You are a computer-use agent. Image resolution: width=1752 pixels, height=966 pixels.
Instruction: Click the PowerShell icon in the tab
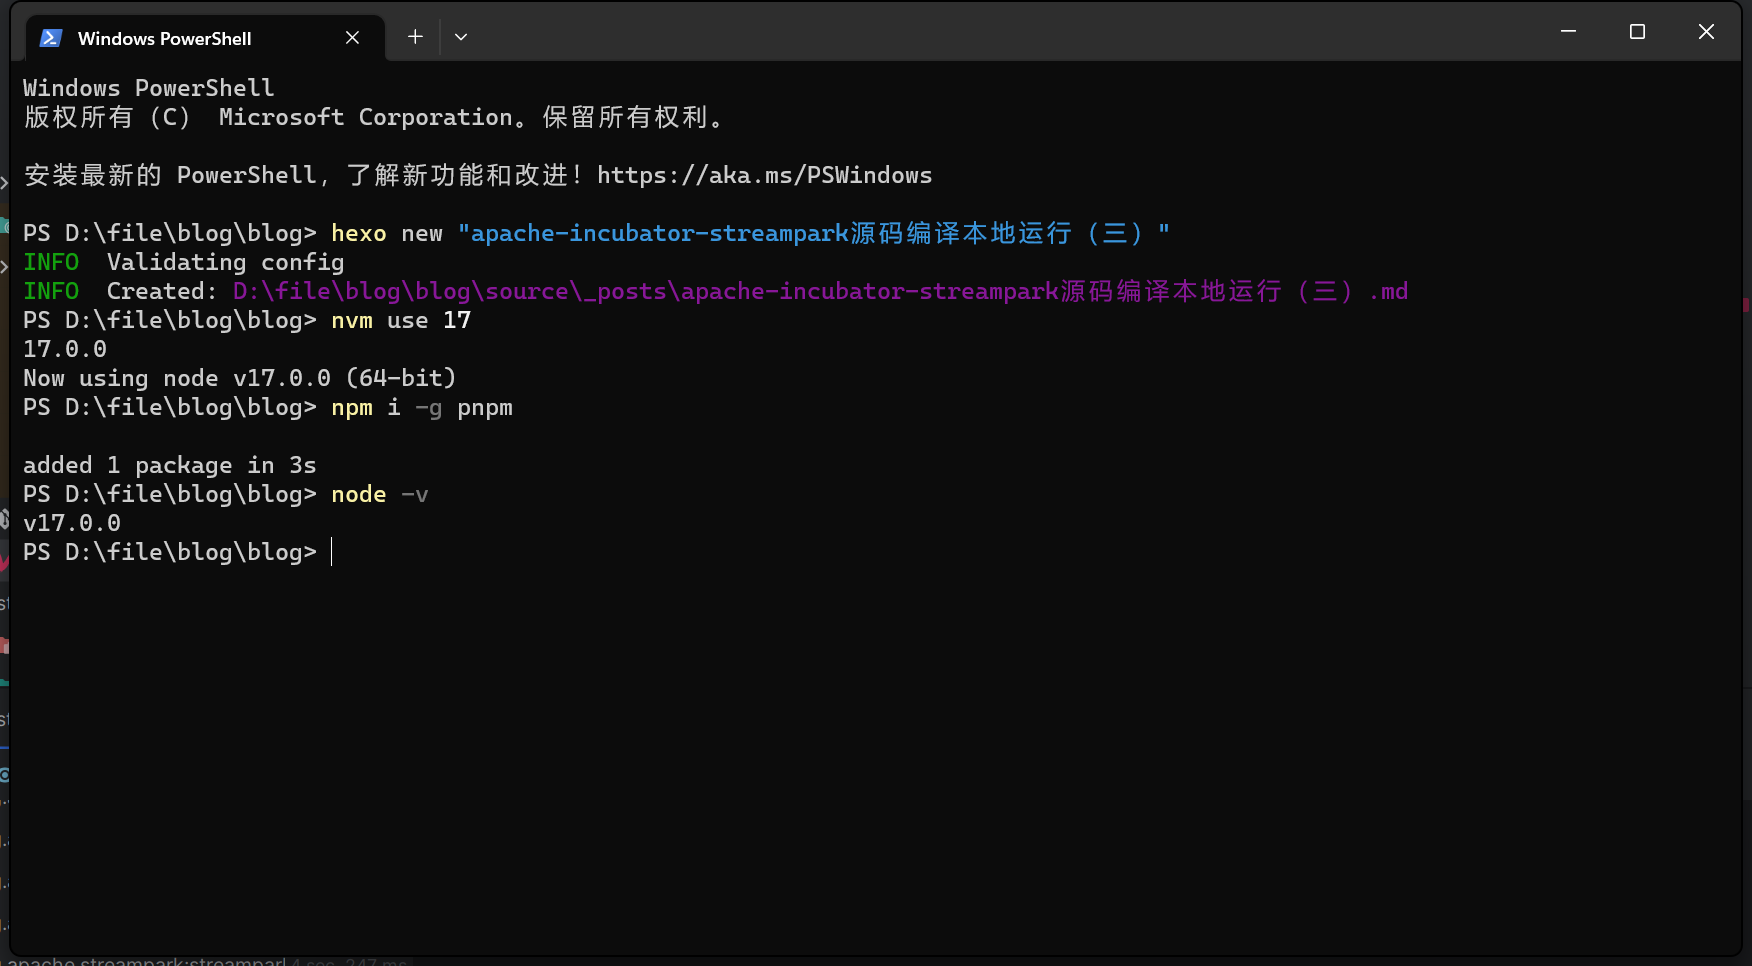click(50, 38)
